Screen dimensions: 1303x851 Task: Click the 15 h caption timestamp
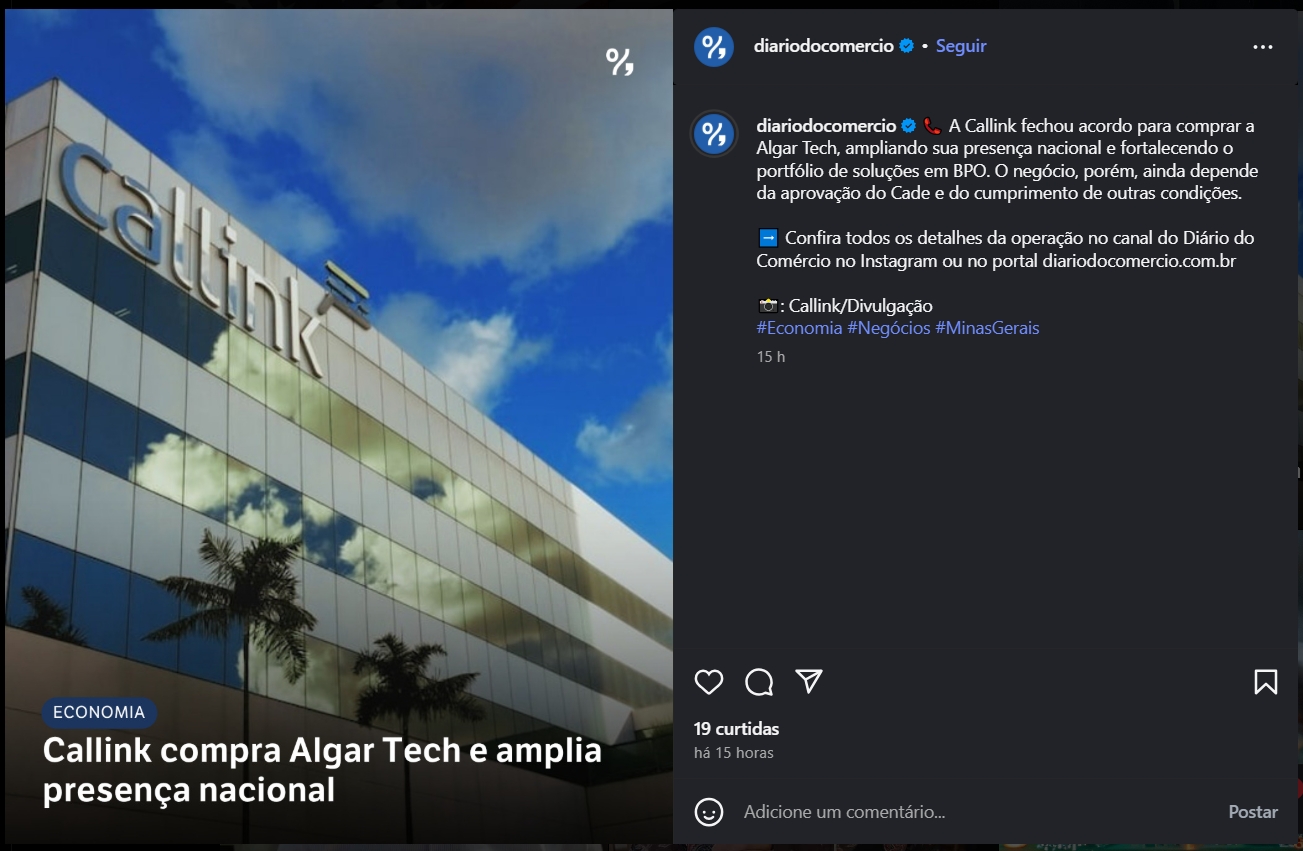[771, 357]
